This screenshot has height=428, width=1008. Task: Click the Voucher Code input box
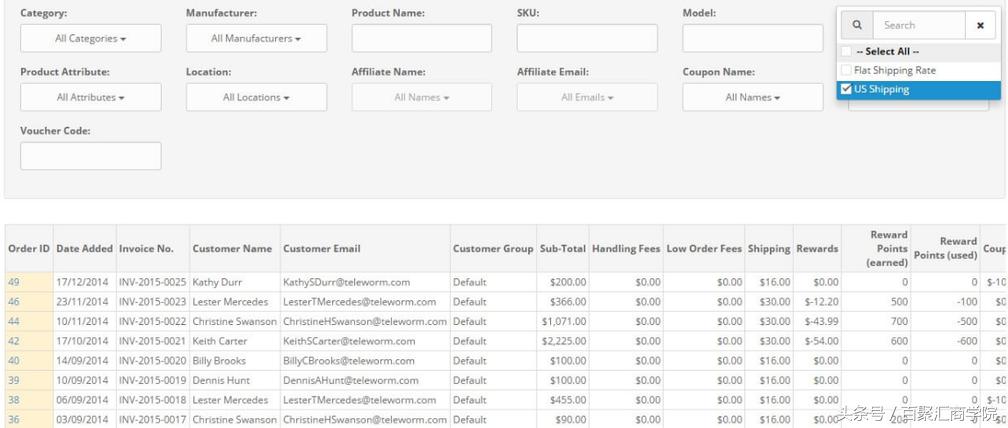click(x=90, y=156)
